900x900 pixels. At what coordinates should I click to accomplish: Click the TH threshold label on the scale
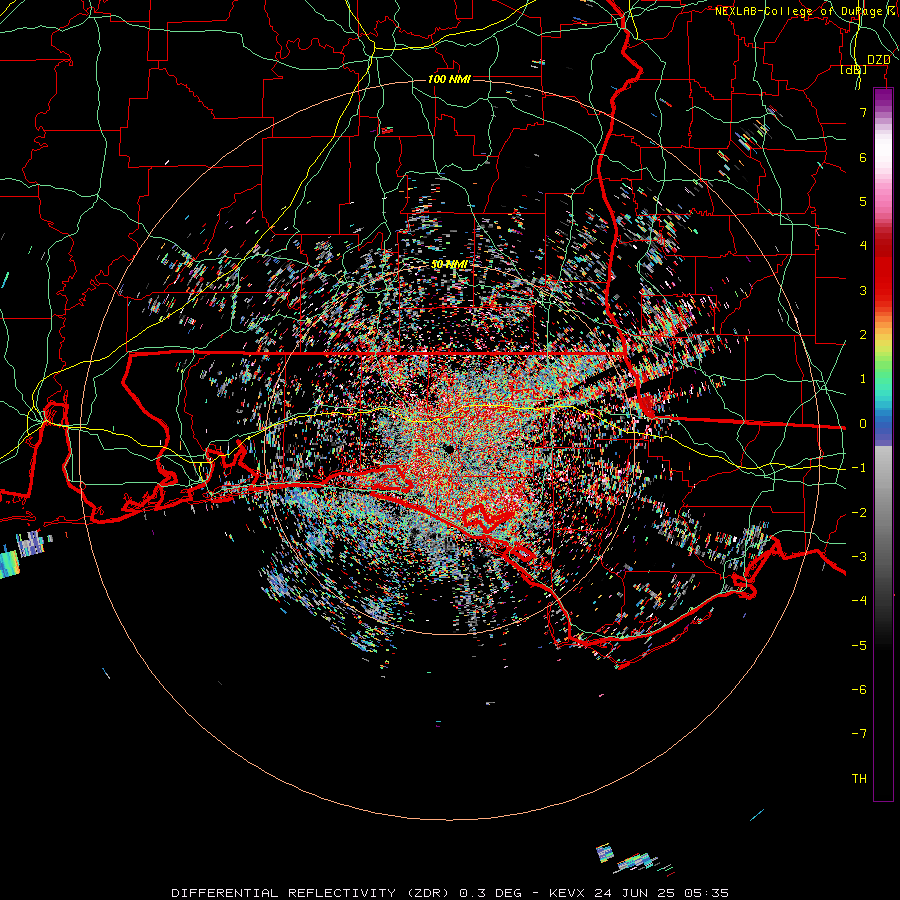tap(859, 779)
